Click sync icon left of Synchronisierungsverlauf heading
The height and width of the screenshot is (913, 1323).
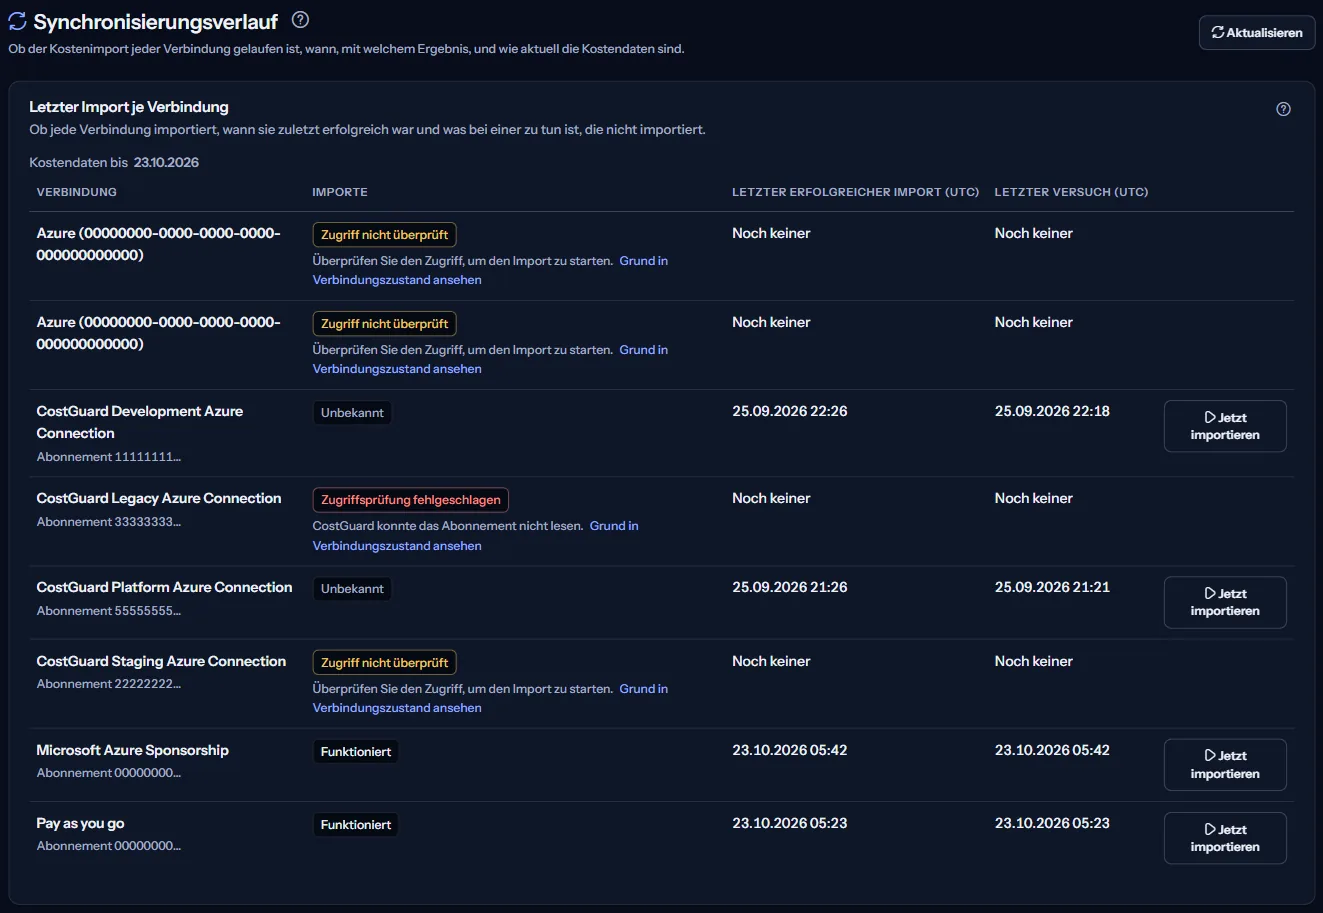[17, 21]
